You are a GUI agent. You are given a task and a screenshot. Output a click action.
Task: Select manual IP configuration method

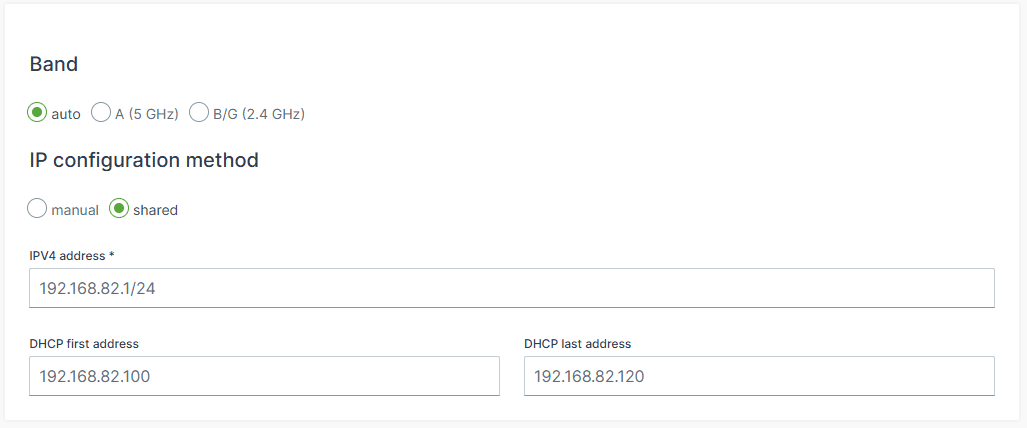pos(37,209)
